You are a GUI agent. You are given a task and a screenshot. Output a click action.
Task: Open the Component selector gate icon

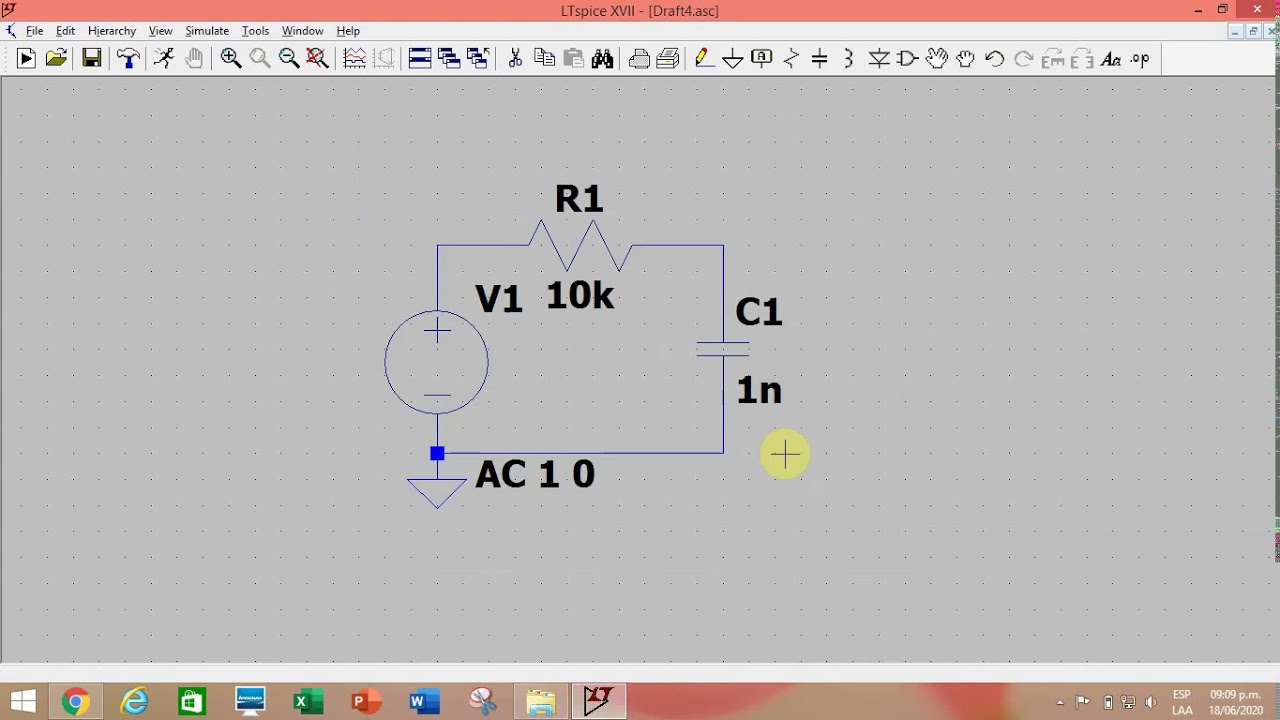(x=908, y=59)
